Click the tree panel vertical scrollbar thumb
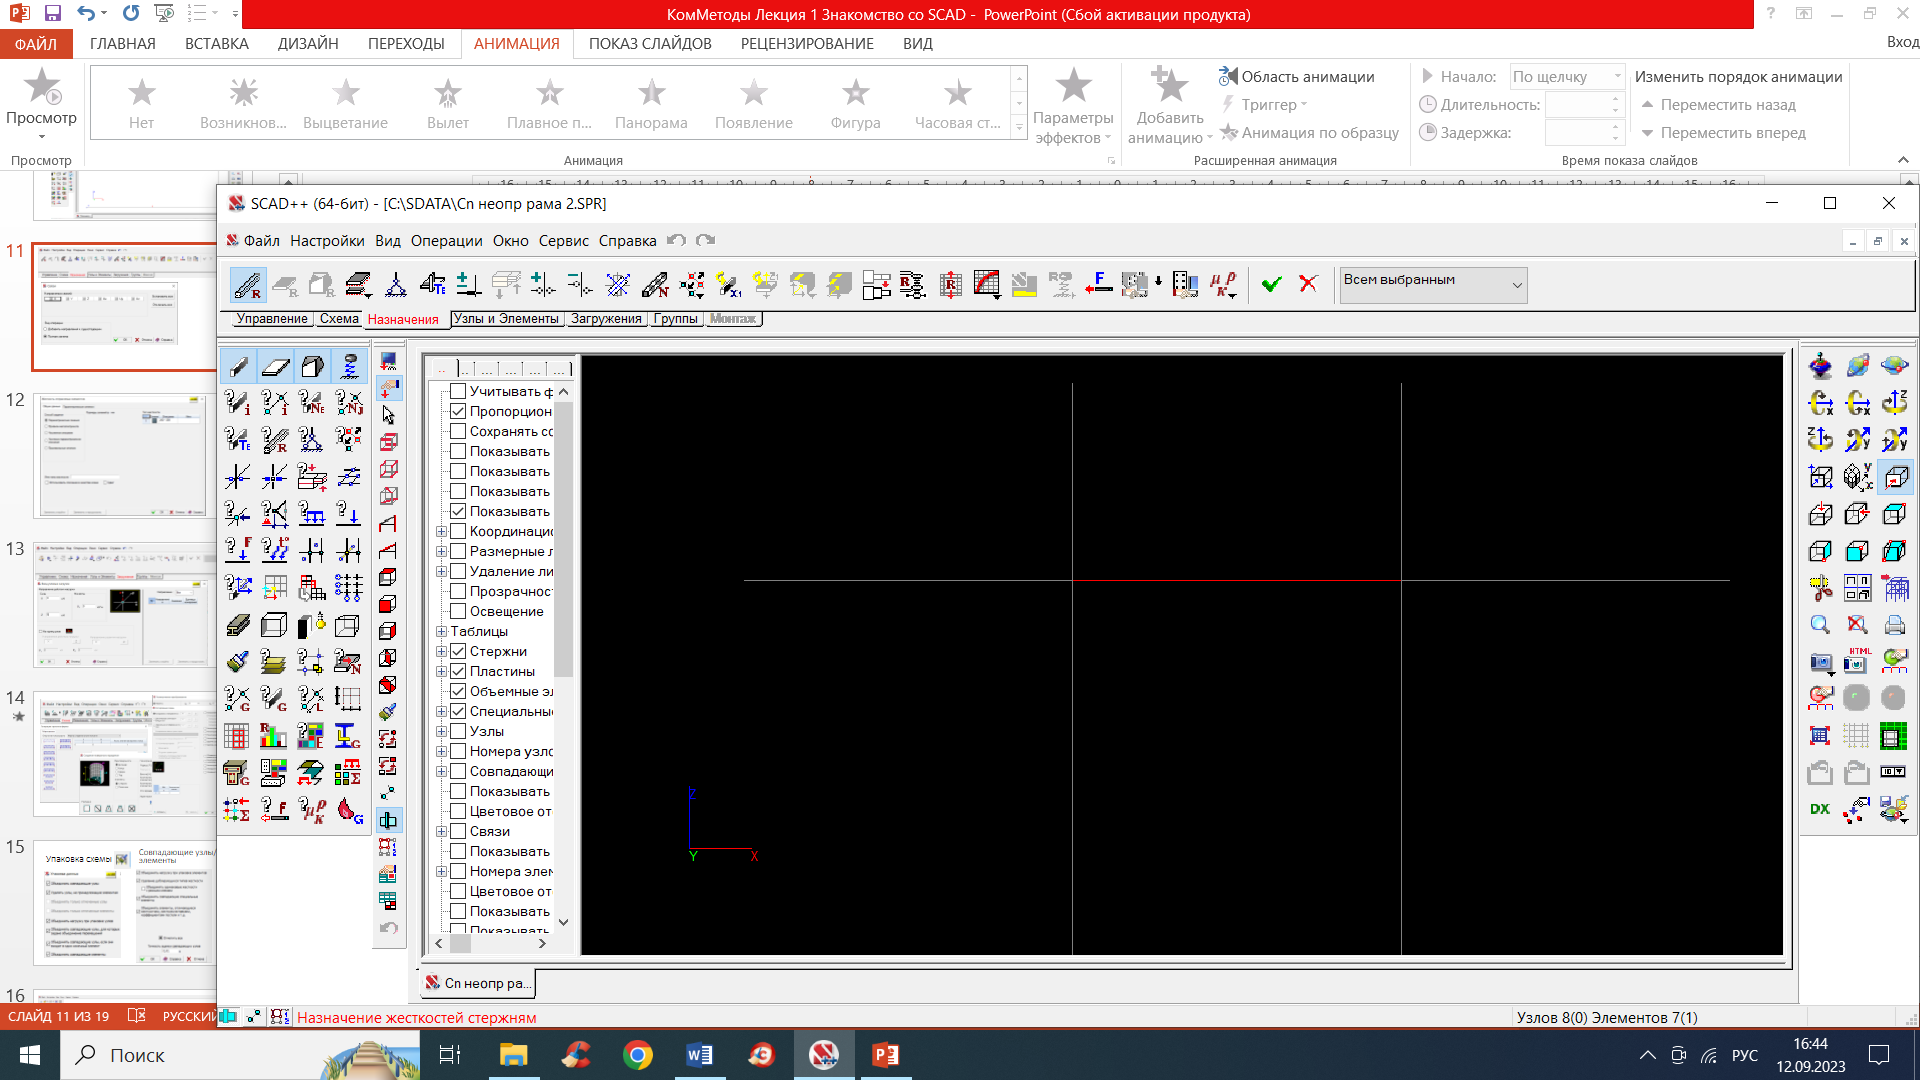 [x=563, y=540]
